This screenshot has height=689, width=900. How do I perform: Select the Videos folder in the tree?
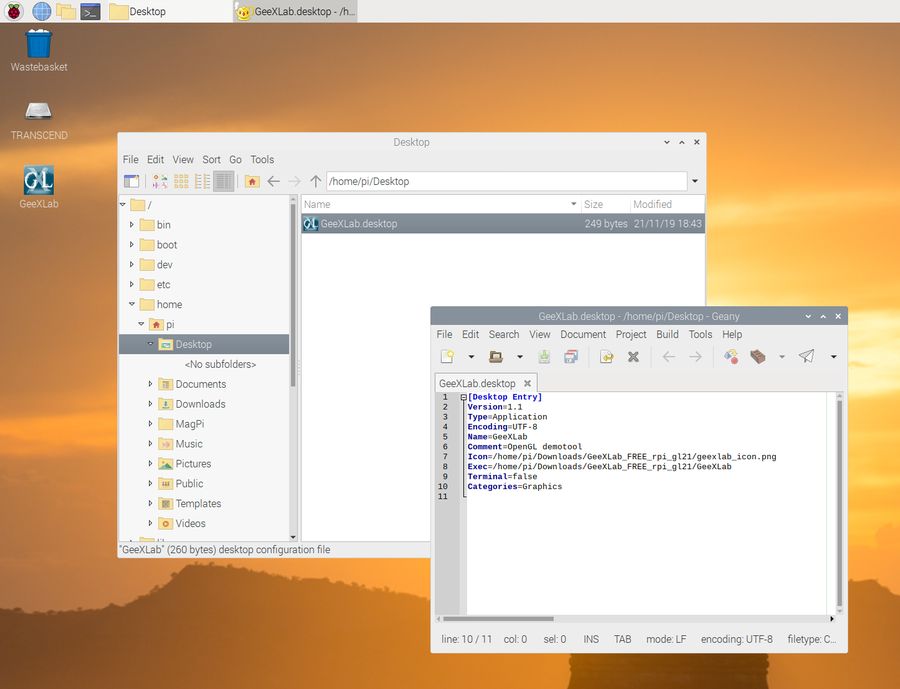click(190, 523)
